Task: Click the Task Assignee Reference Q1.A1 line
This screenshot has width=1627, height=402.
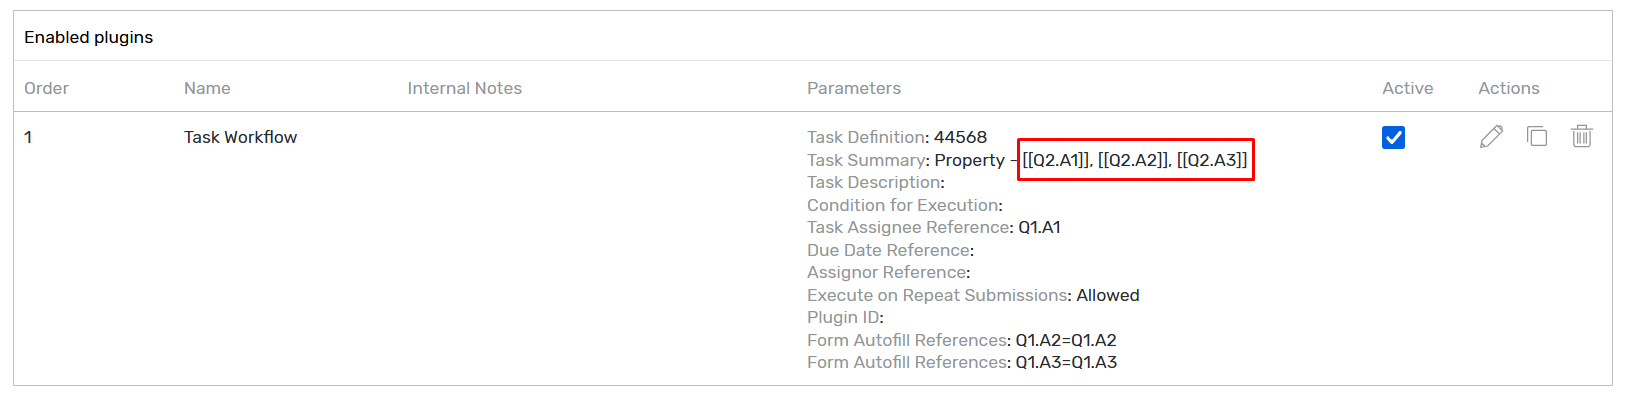Action: 933,227
